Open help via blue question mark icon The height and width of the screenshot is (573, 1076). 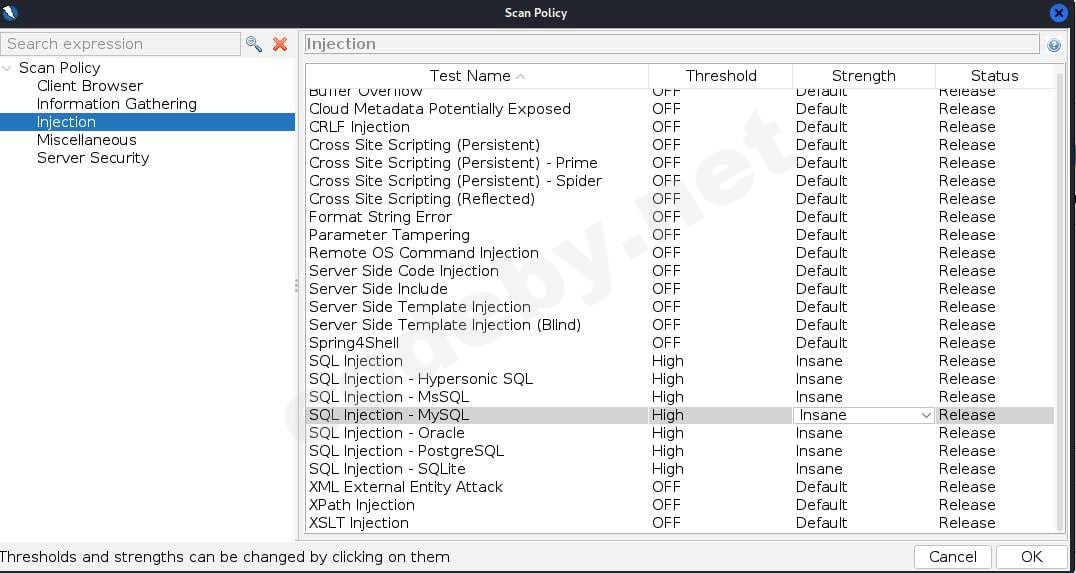pyautogui.click(x=1053, y=45)
